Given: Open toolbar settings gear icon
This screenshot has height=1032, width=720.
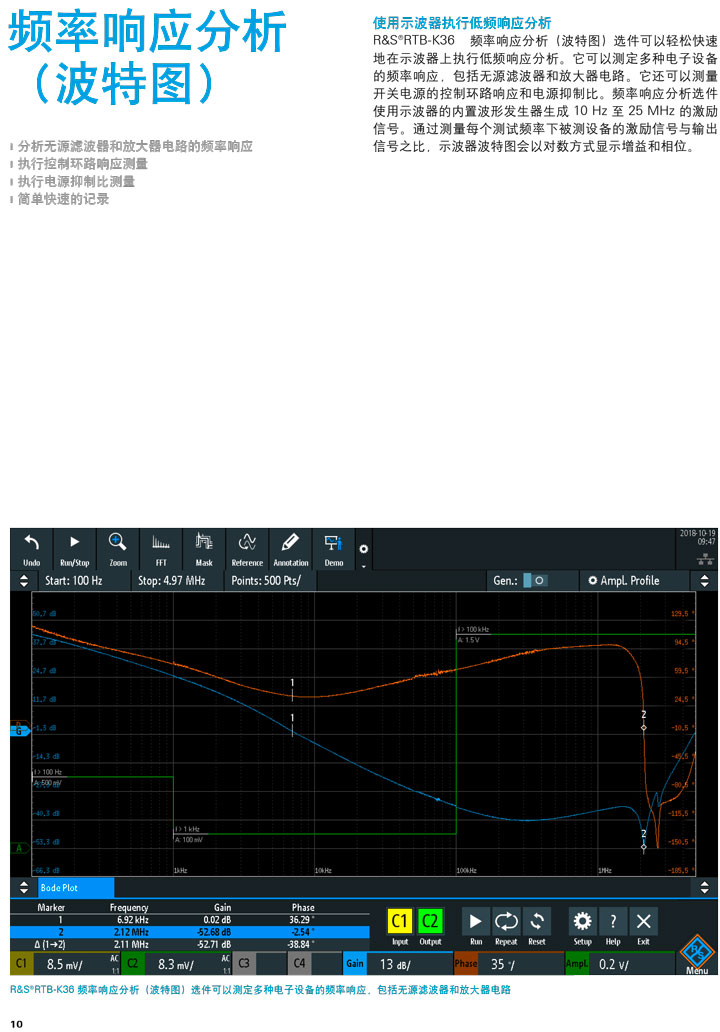Looking at the screenshot, I should click(363, 549).
